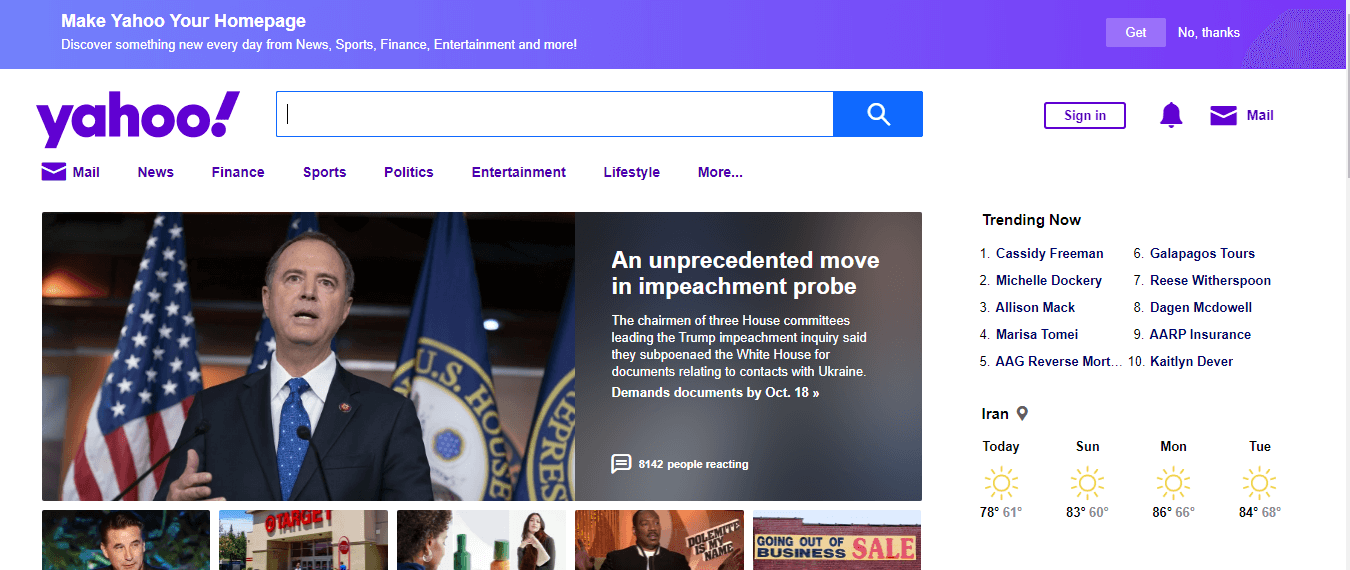Open trending topic AAG Reverse Mort...

tap(1059, 361)
